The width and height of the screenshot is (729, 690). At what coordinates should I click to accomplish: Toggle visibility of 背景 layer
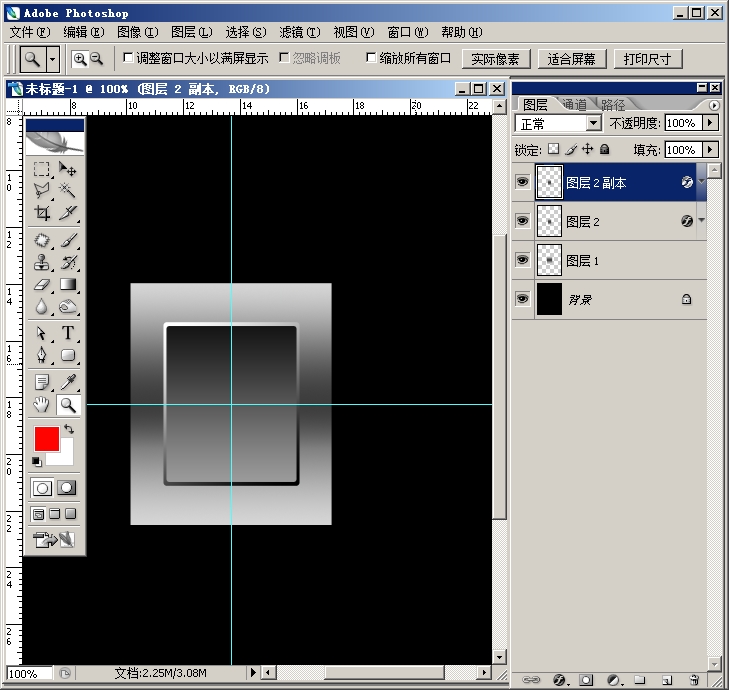[x=523, y=299]
